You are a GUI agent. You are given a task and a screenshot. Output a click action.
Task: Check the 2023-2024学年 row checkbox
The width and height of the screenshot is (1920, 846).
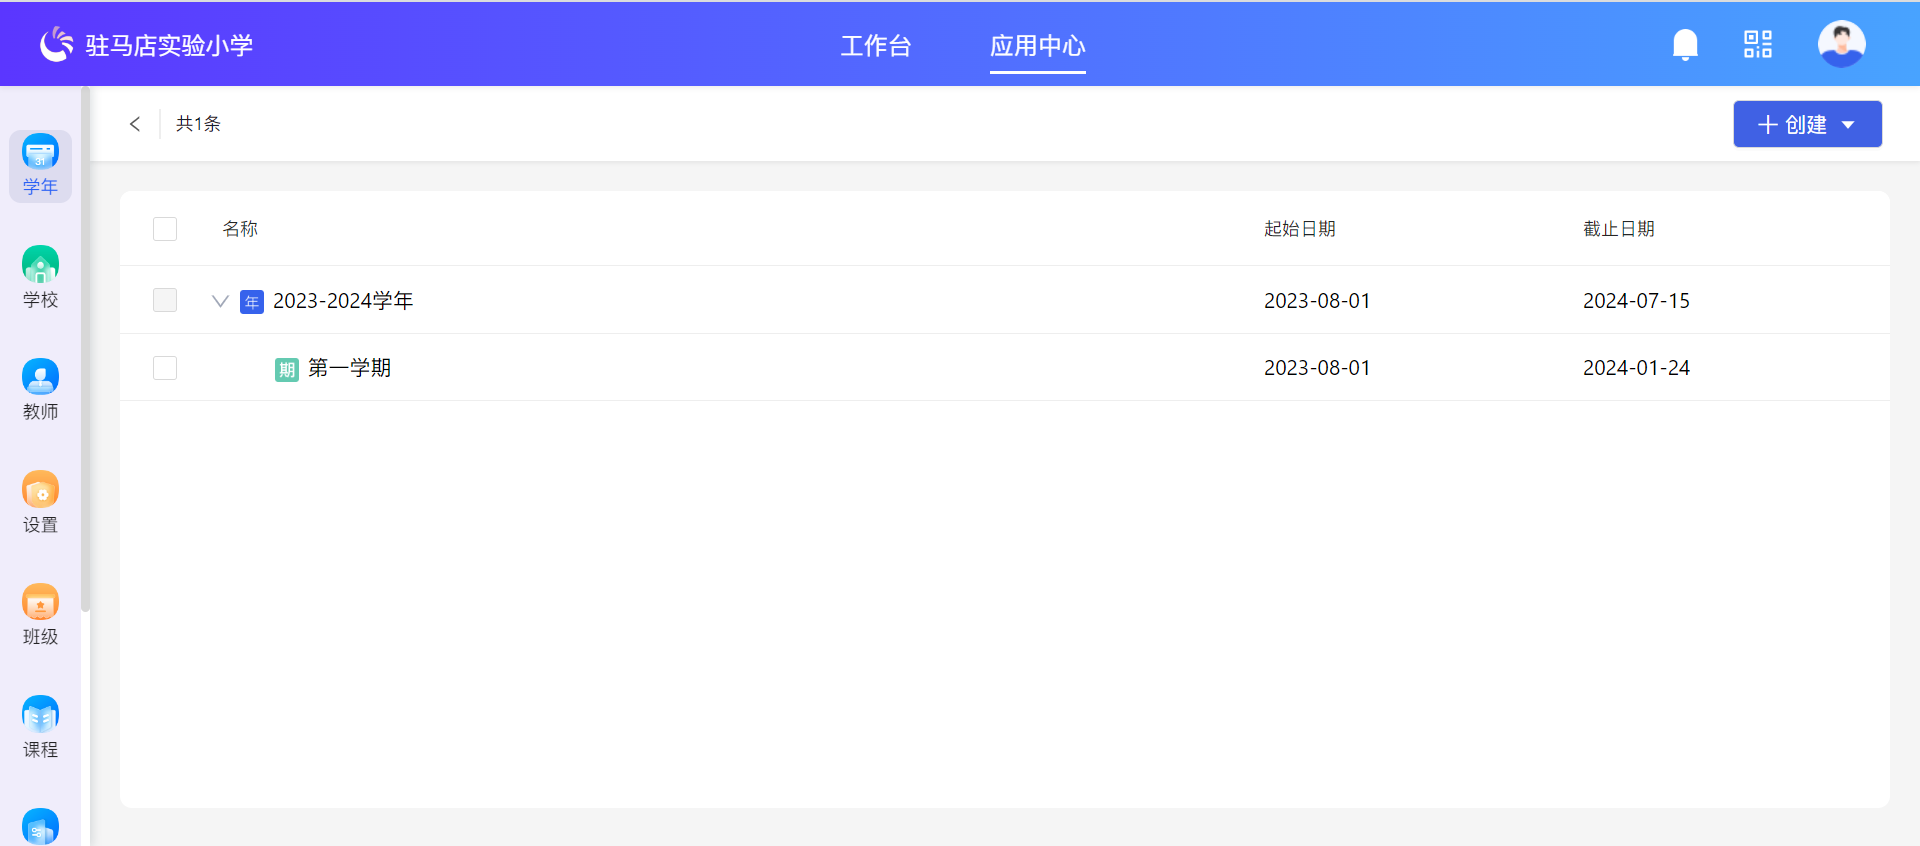(x=165, y=300)
